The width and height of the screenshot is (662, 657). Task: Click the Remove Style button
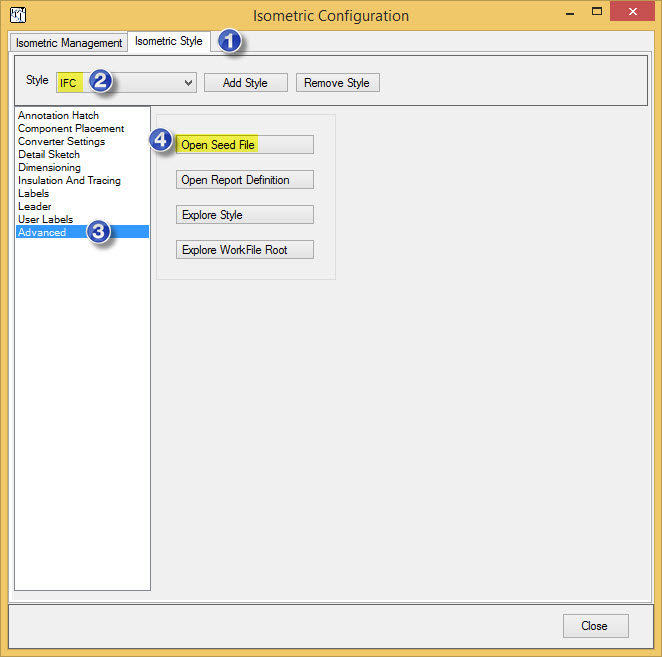(337, 82)
